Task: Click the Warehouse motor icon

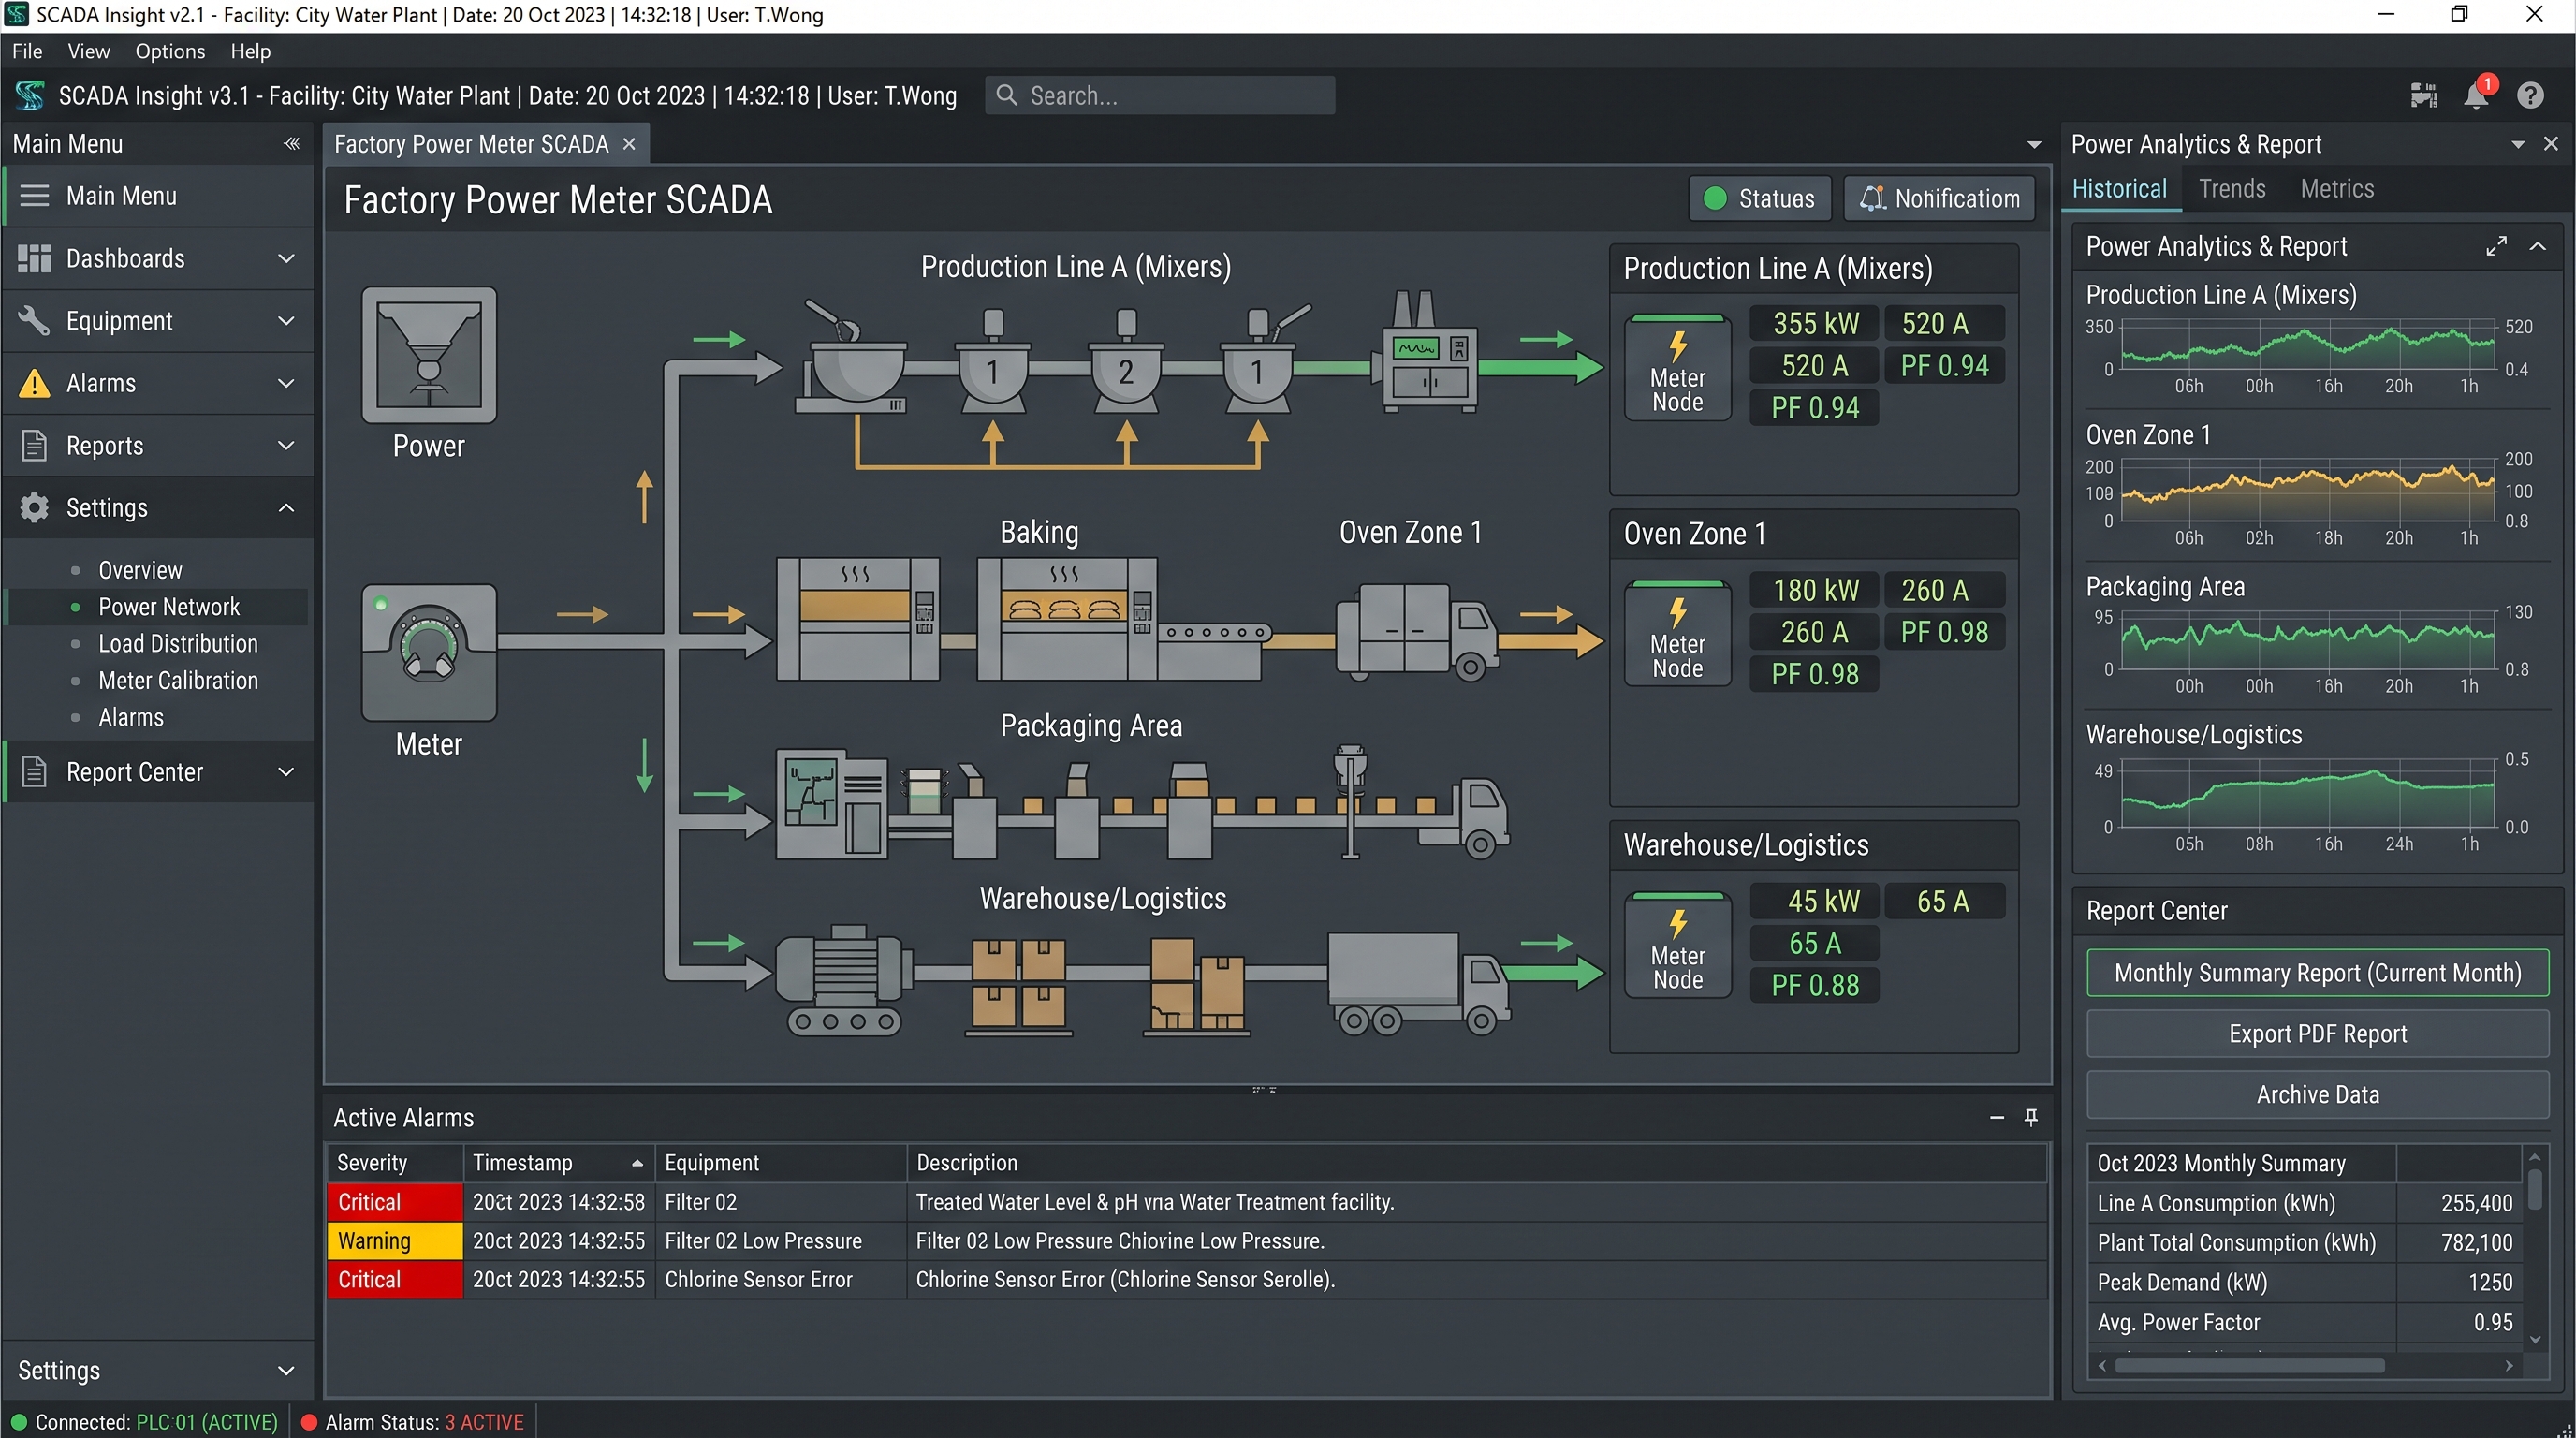Action: [845, 980]
